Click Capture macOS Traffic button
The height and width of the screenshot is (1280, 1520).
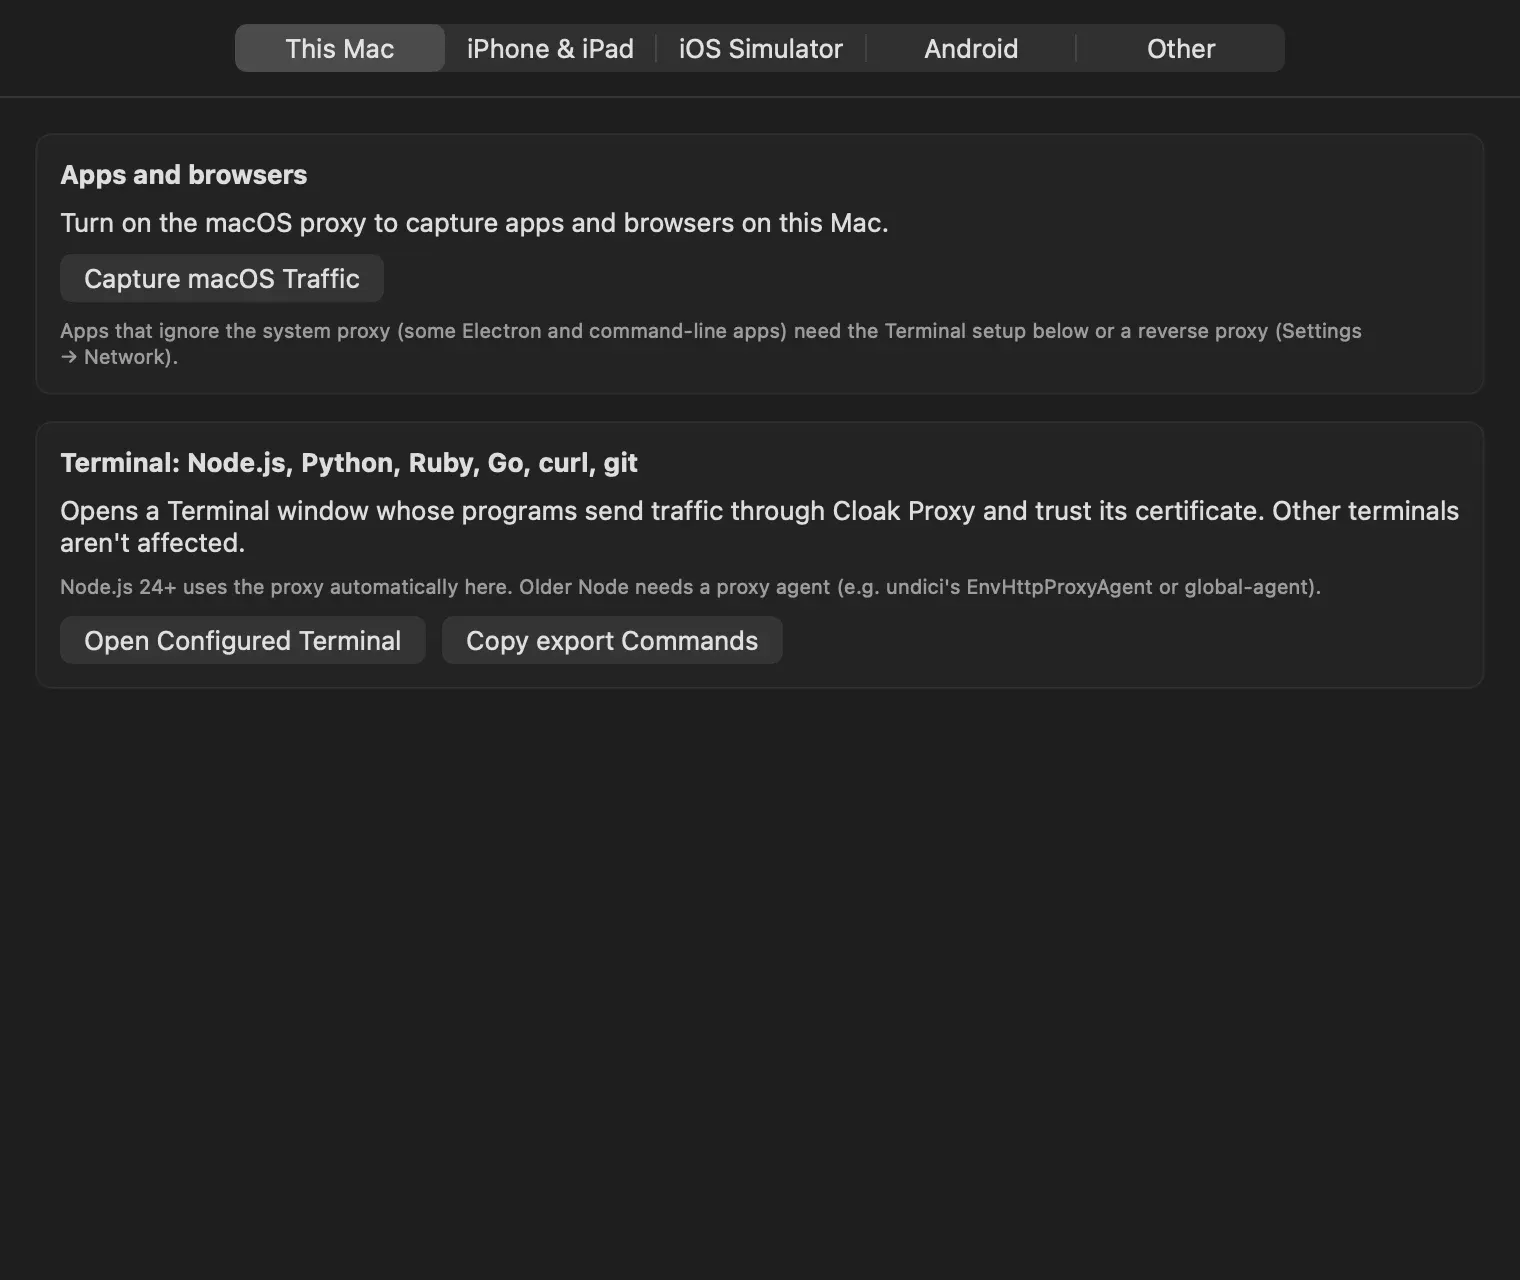(222, 278)
